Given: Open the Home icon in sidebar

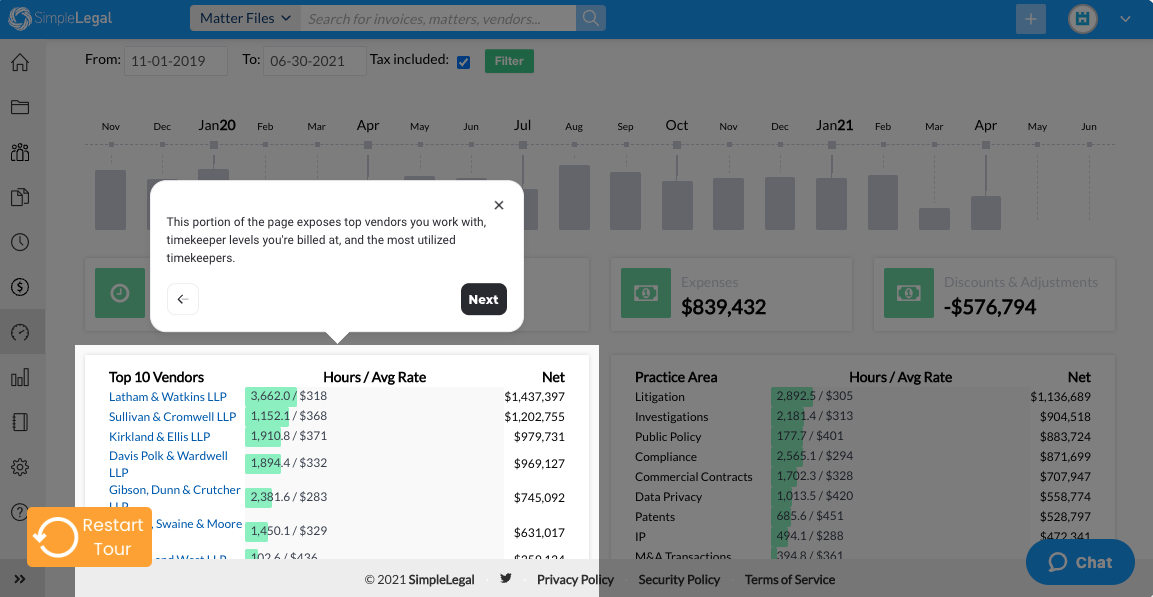Looking at the screenshot, I should pyautogui.click(x=20, y=63).
